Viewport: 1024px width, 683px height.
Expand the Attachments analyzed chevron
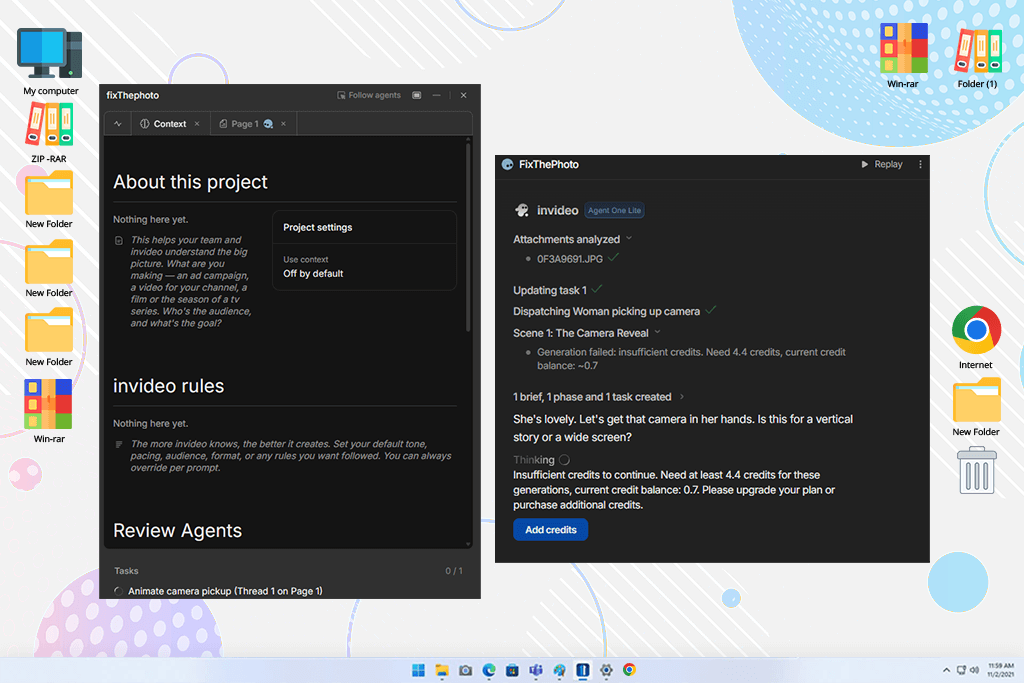(629, 239)
